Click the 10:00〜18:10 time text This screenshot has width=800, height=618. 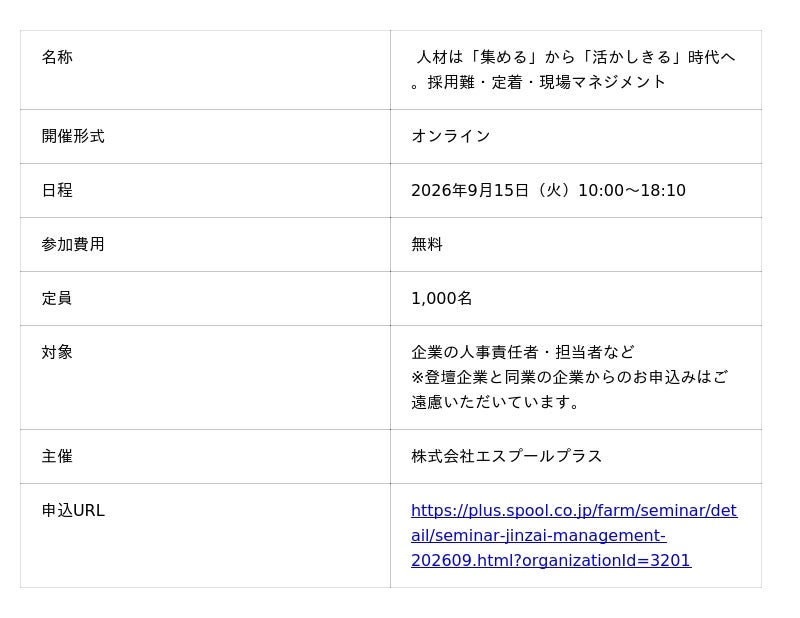click(632, 190)
